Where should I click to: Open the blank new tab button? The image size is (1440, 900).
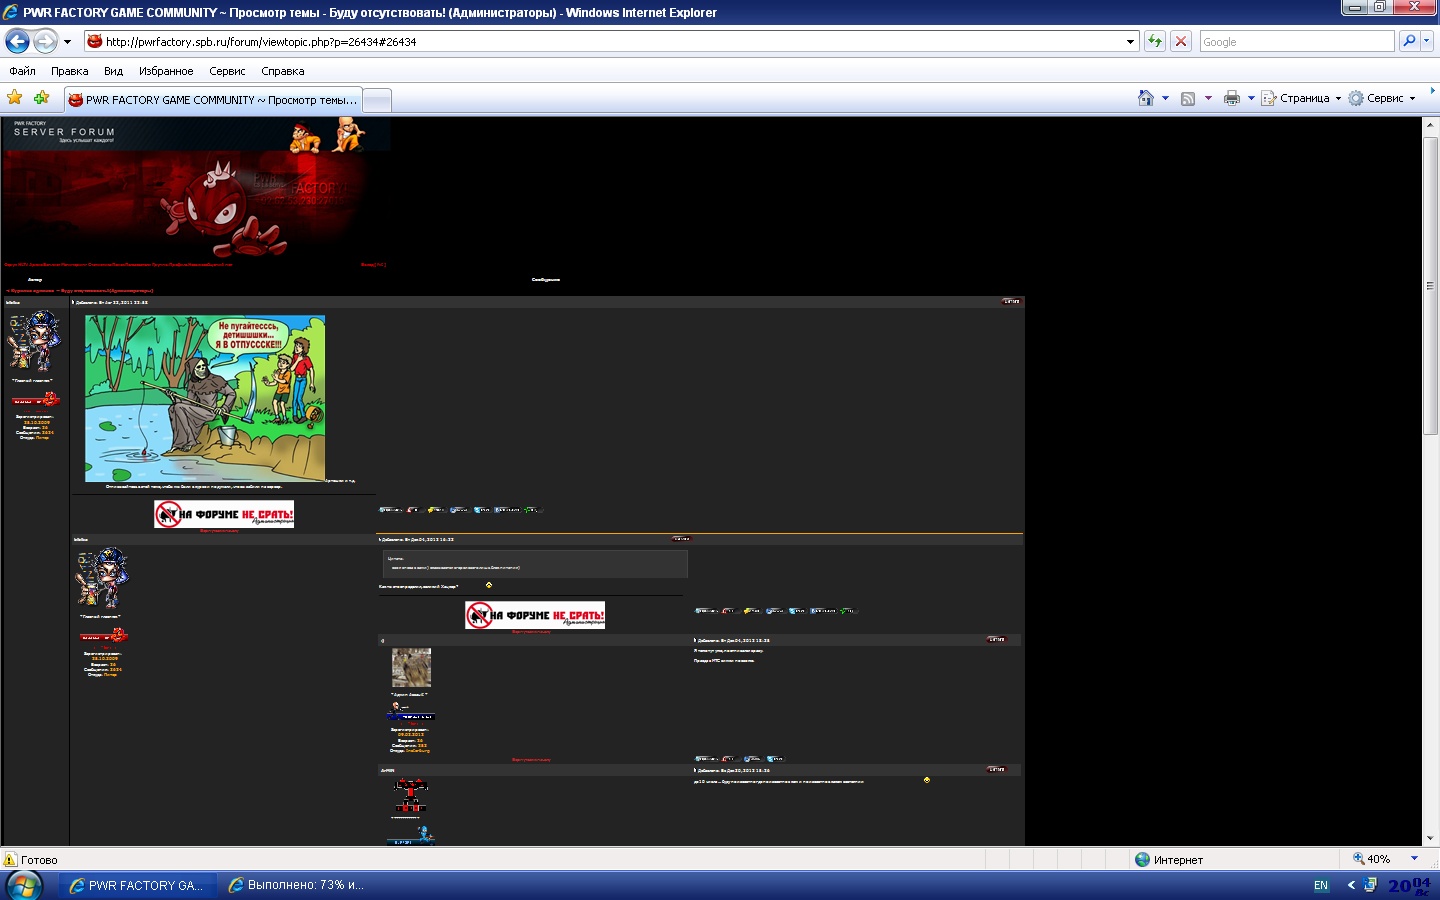click(x=376, y=100)
